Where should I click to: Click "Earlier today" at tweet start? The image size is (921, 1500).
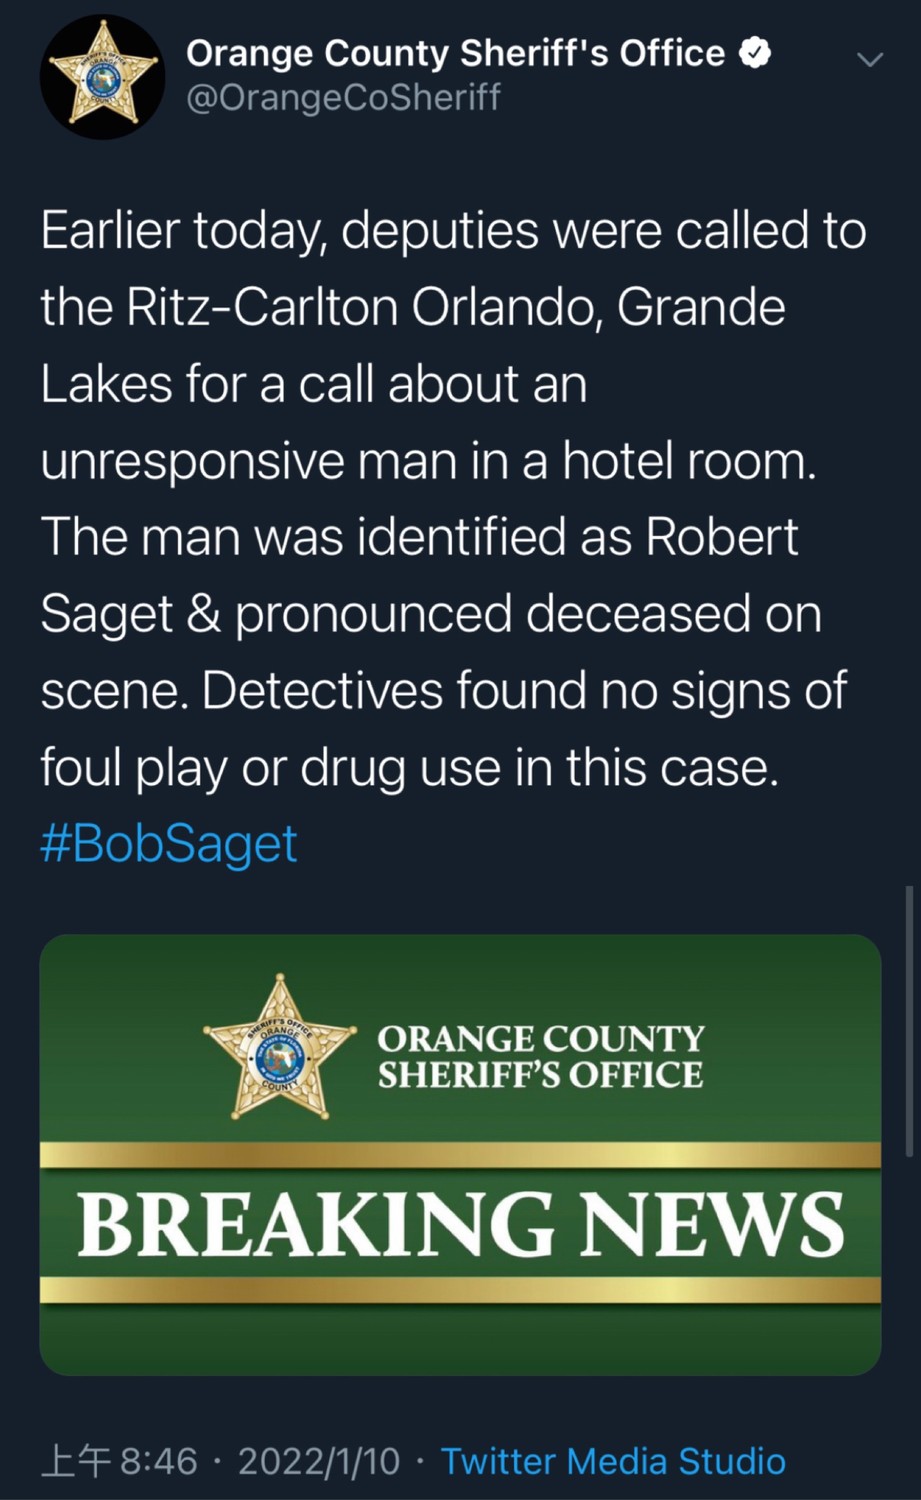pos(182,231)
